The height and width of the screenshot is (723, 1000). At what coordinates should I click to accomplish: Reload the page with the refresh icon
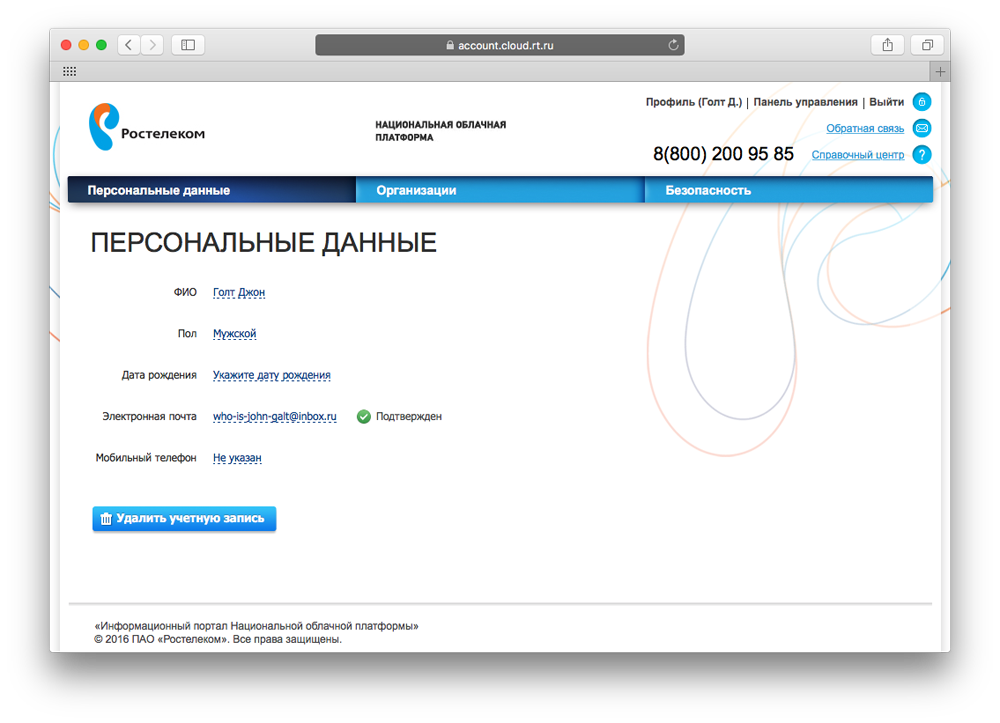coord(673,45)
